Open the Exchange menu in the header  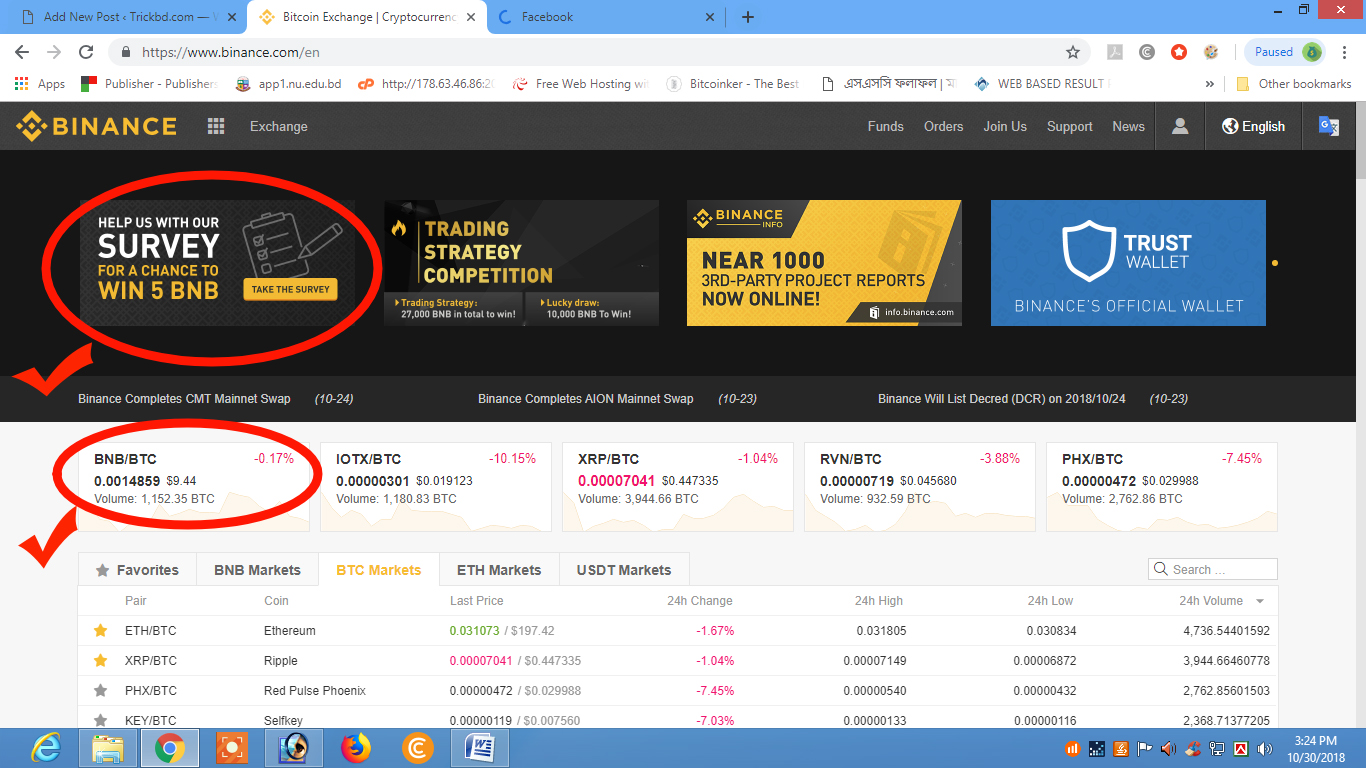coord(279,126)
